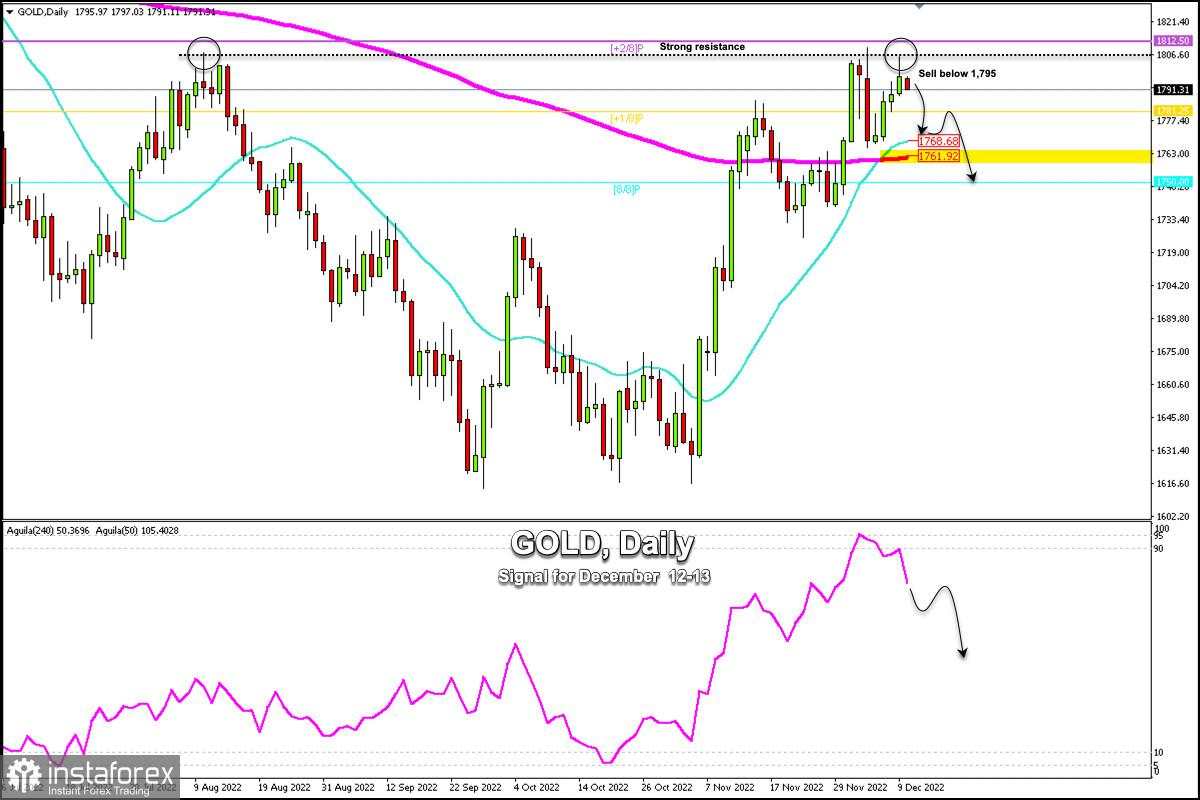Click the indicator scale value 100
1200x800 pixels.
point(1162,527)
